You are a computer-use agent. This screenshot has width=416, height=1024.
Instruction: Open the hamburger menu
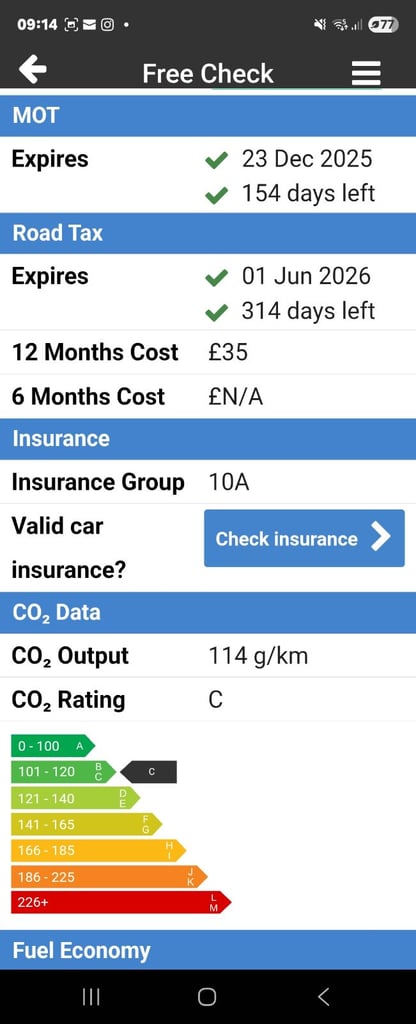(x=366, y=72)
